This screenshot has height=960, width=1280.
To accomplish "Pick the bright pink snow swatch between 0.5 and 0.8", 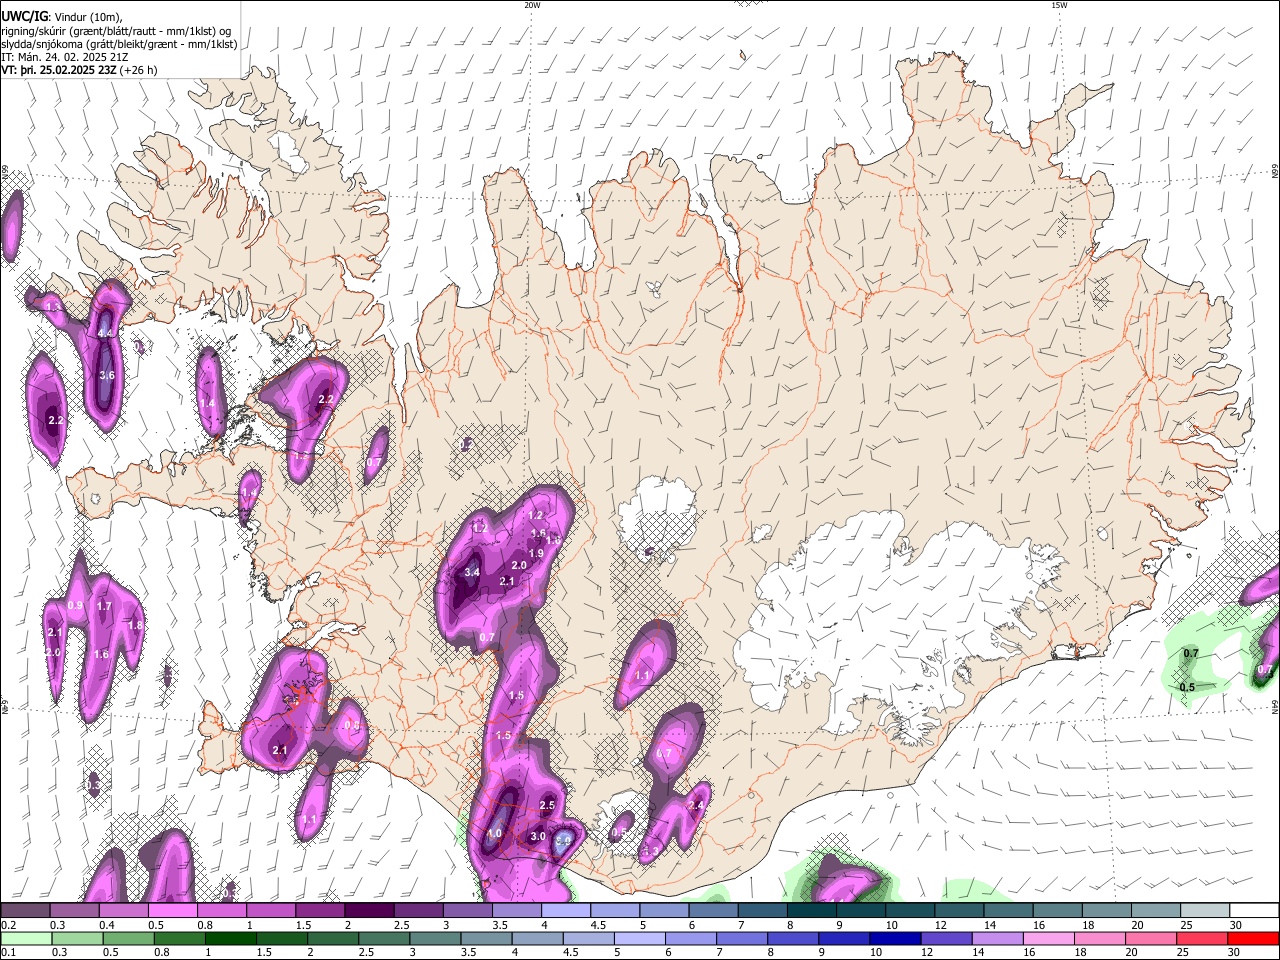I will [172, 910].
